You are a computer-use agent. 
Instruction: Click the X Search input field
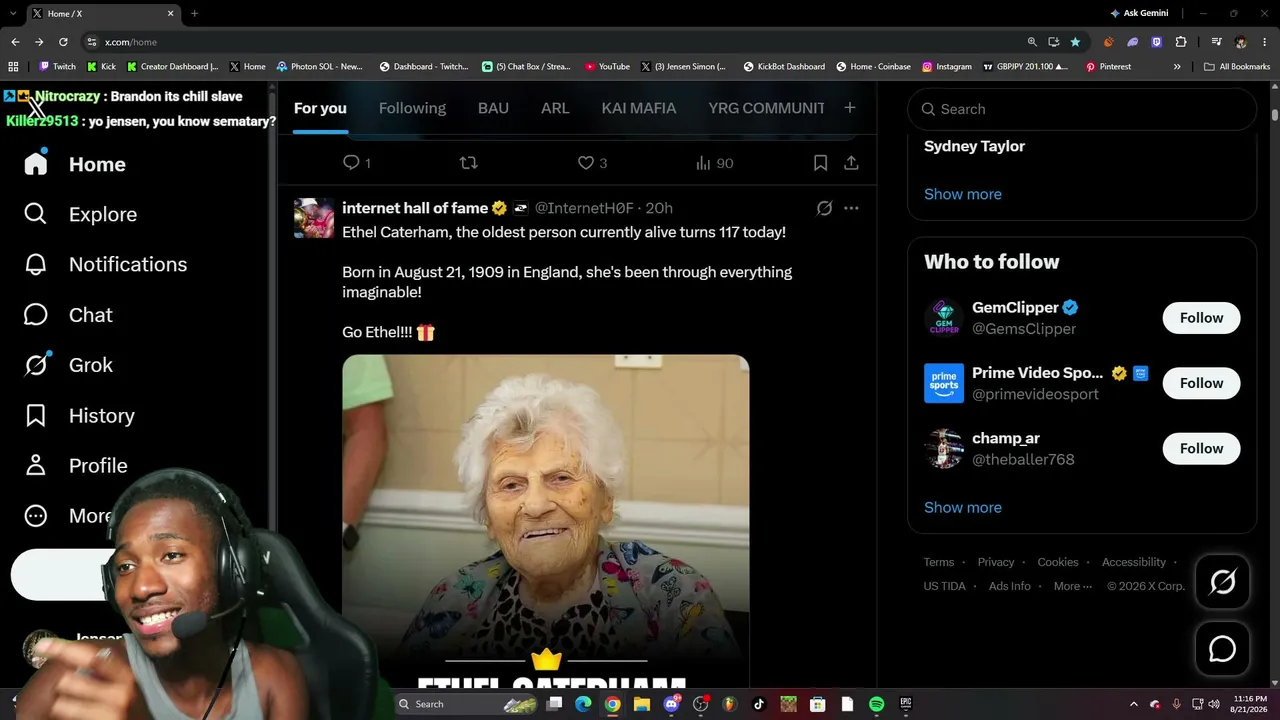(x=1082, y=109)
